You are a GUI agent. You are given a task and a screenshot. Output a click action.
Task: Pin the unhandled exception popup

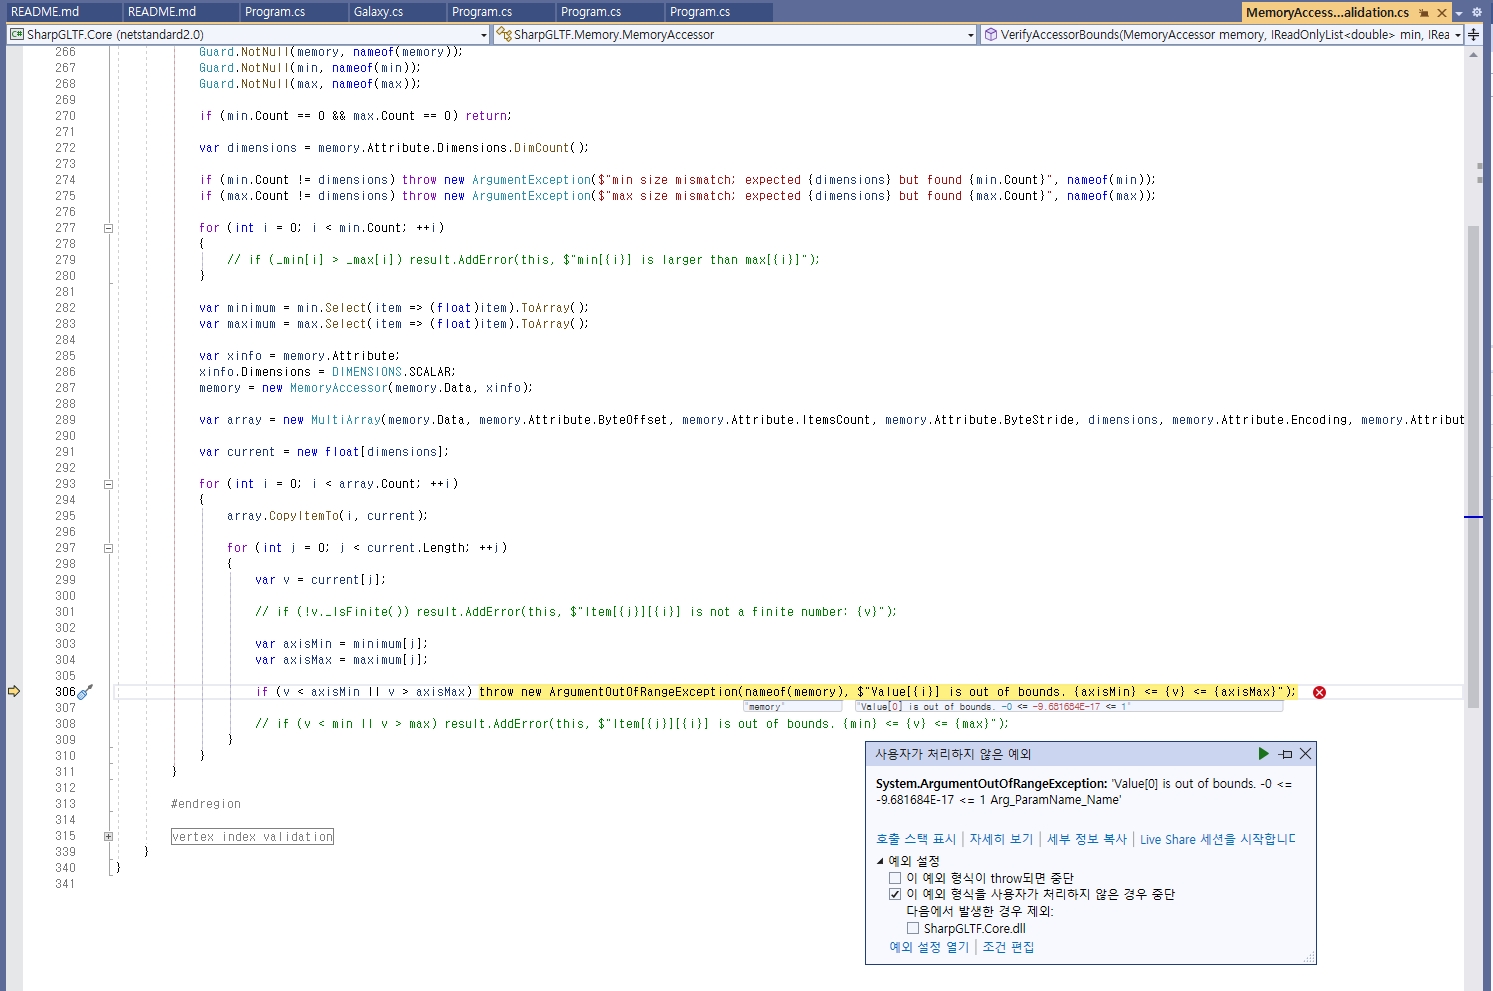(x=1286, y=754)
